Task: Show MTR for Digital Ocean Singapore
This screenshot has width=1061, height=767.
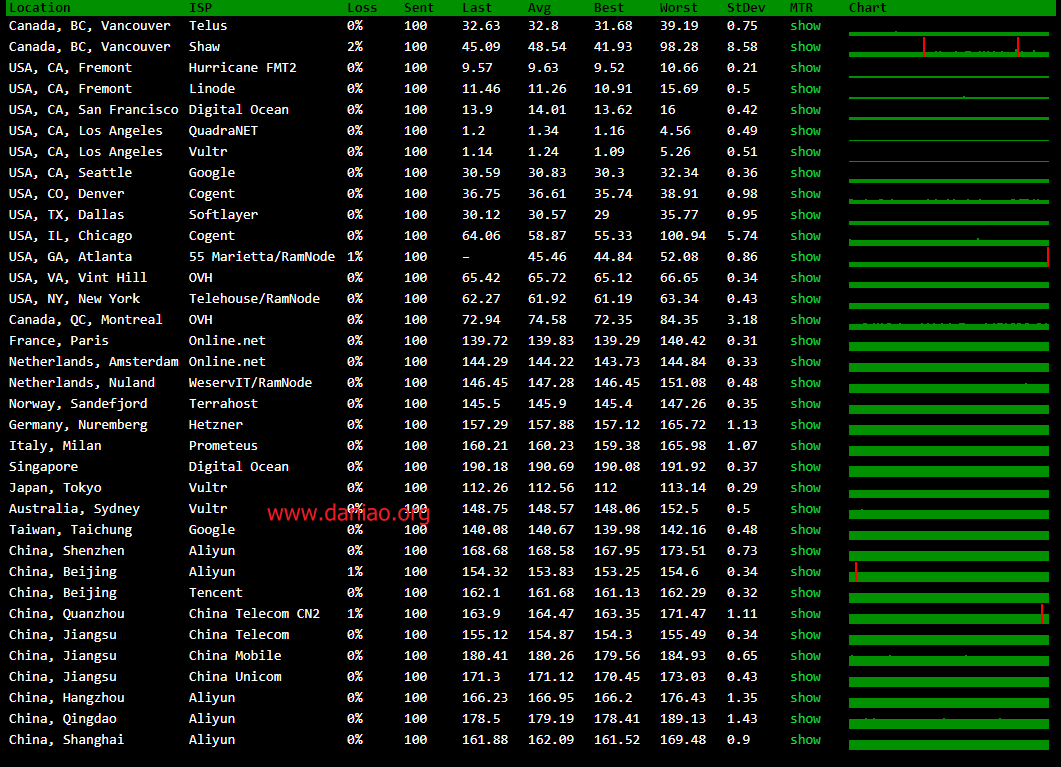Action: pyautogui.click(x=805, y=466)
